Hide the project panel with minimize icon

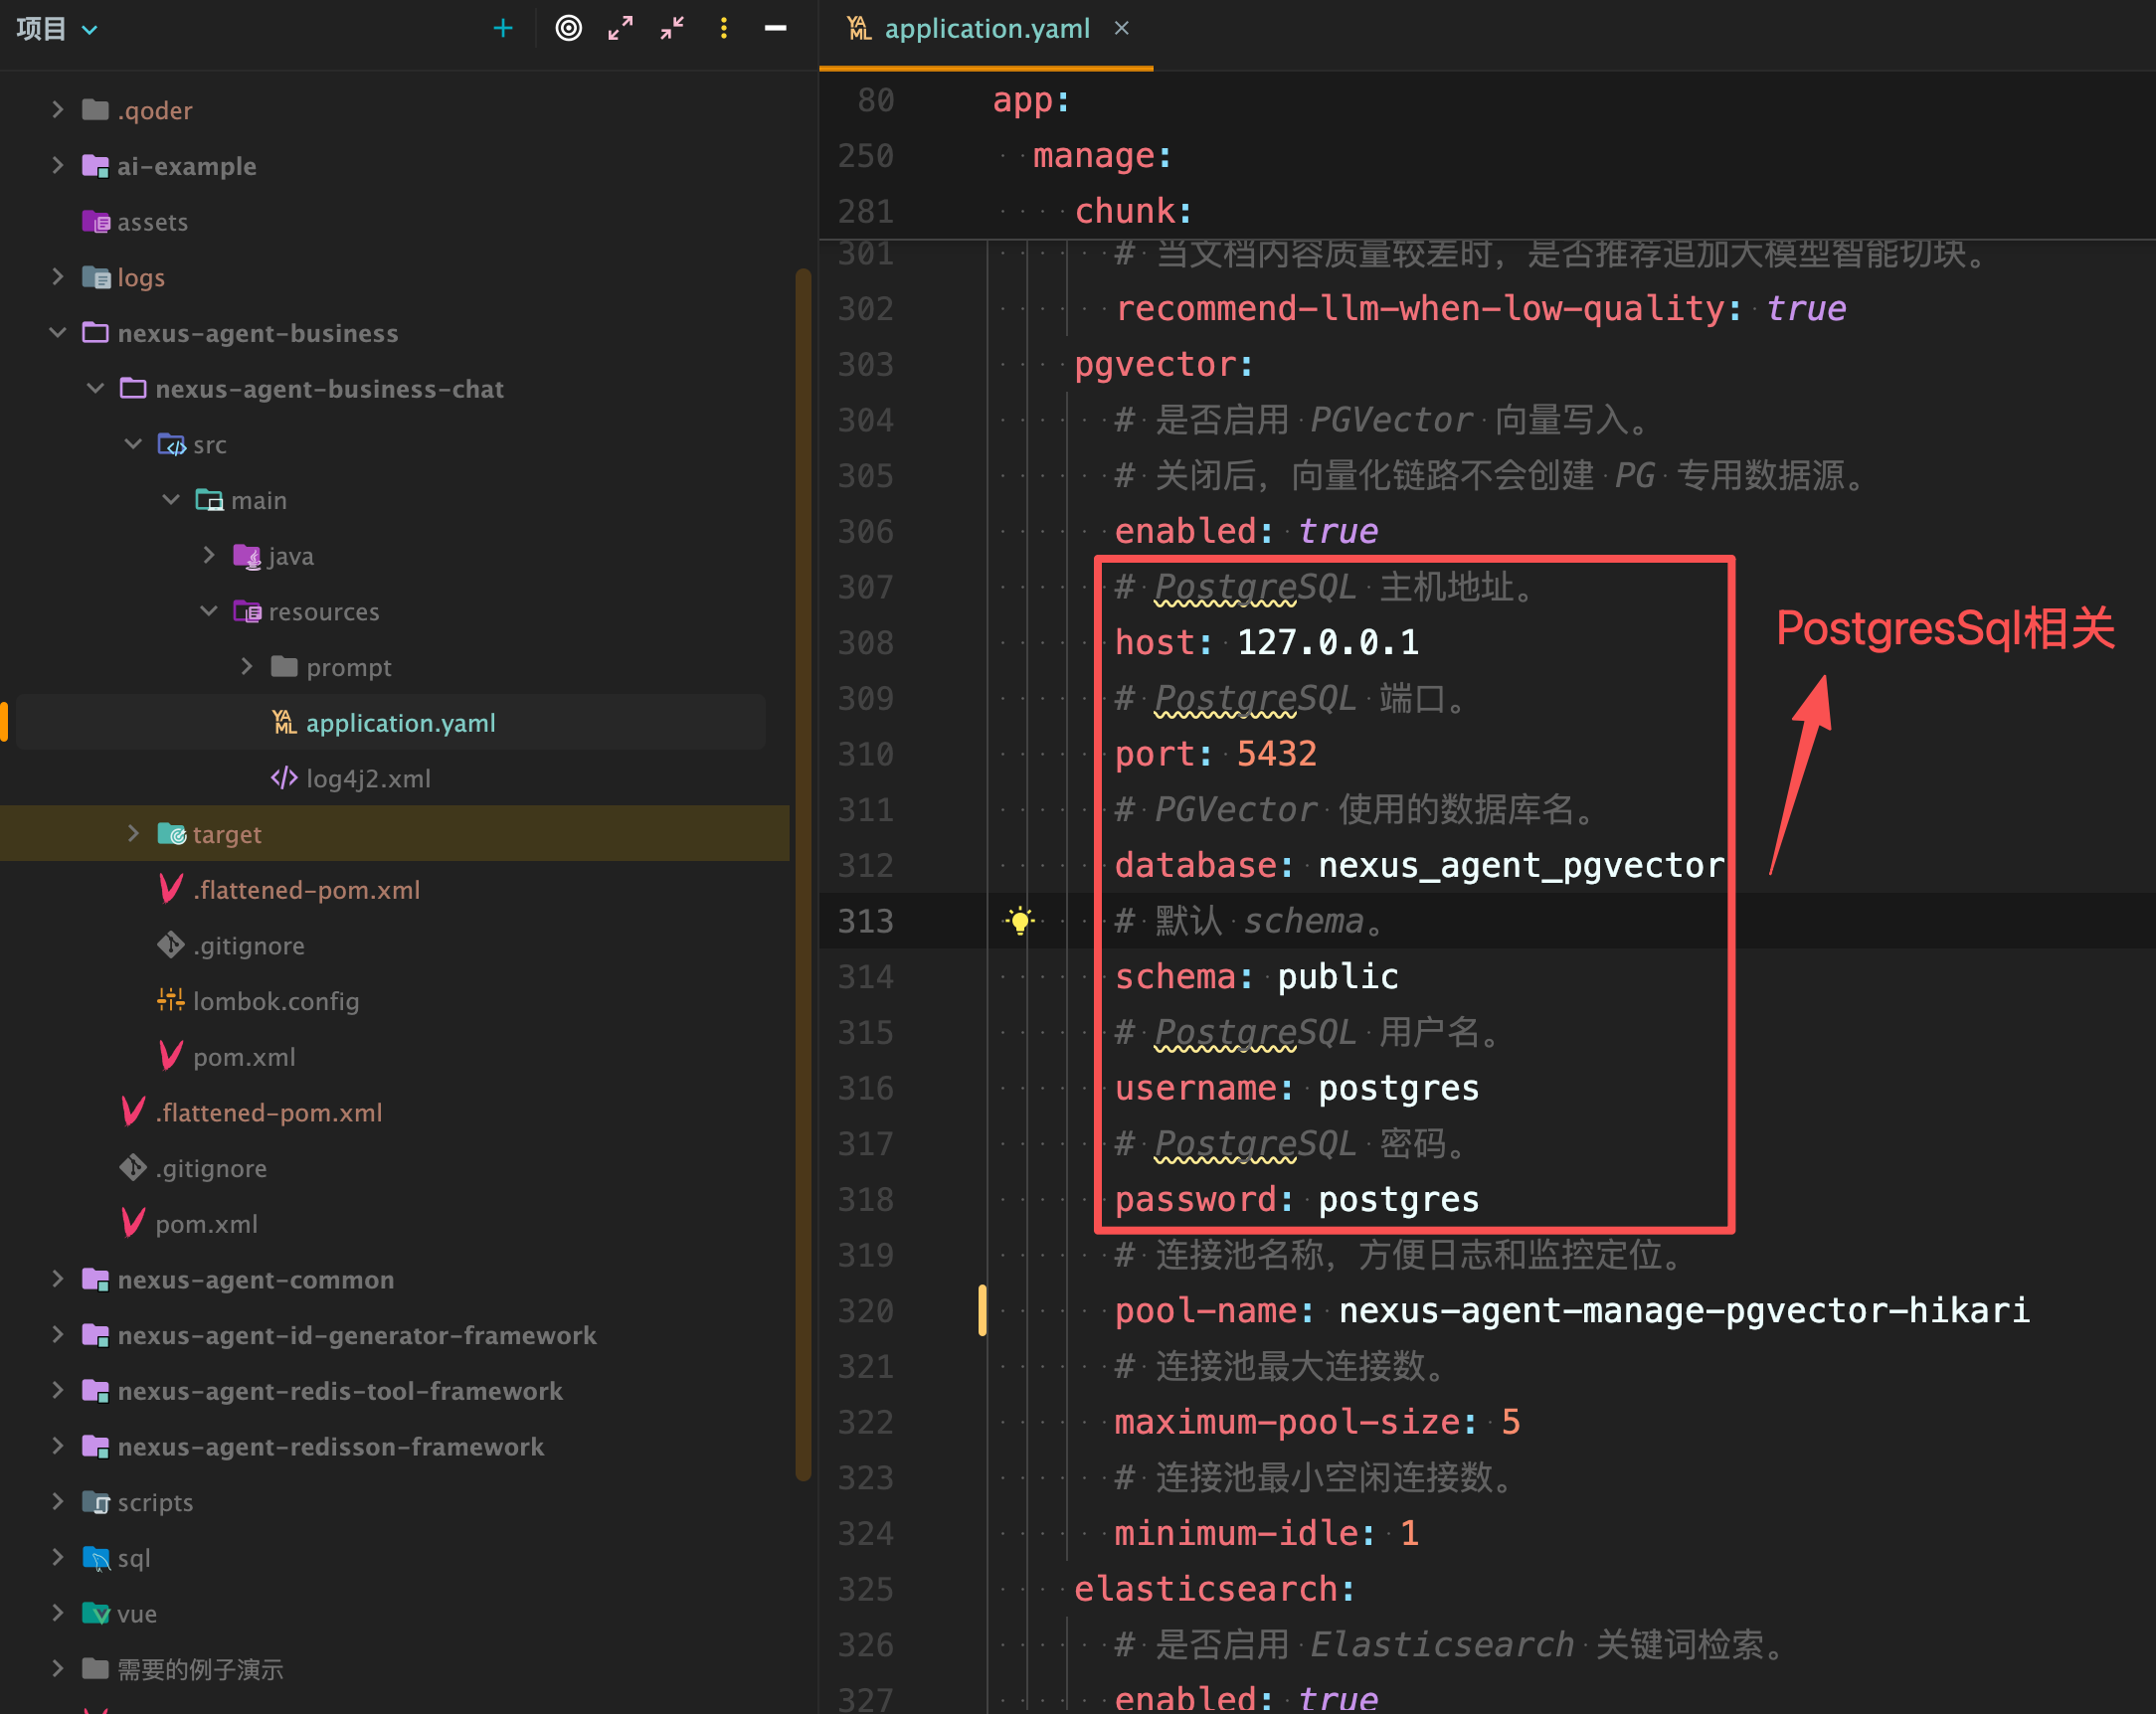coord(775,29)
